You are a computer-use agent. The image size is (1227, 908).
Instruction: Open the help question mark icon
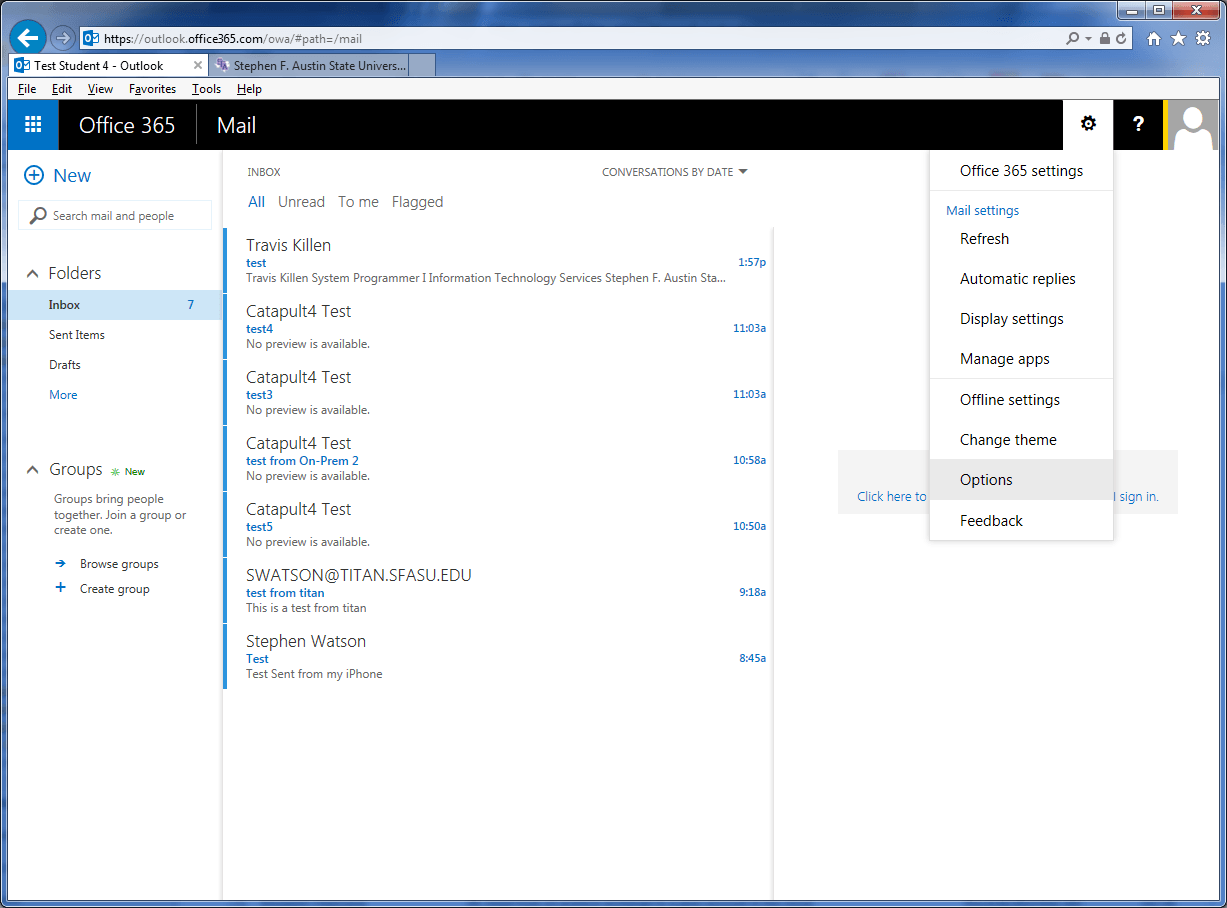click(x=1138, y=125)
